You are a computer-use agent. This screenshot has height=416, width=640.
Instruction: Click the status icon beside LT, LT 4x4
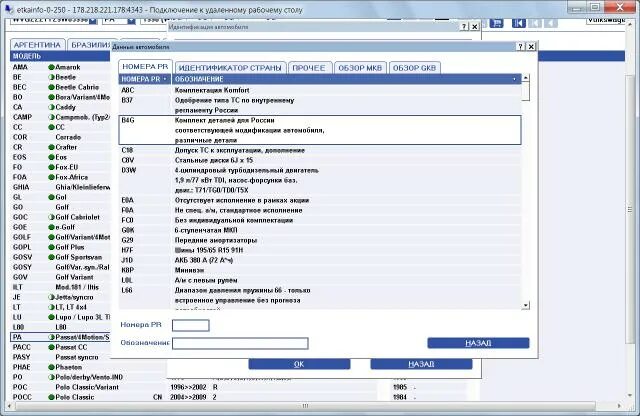[51, 307]
